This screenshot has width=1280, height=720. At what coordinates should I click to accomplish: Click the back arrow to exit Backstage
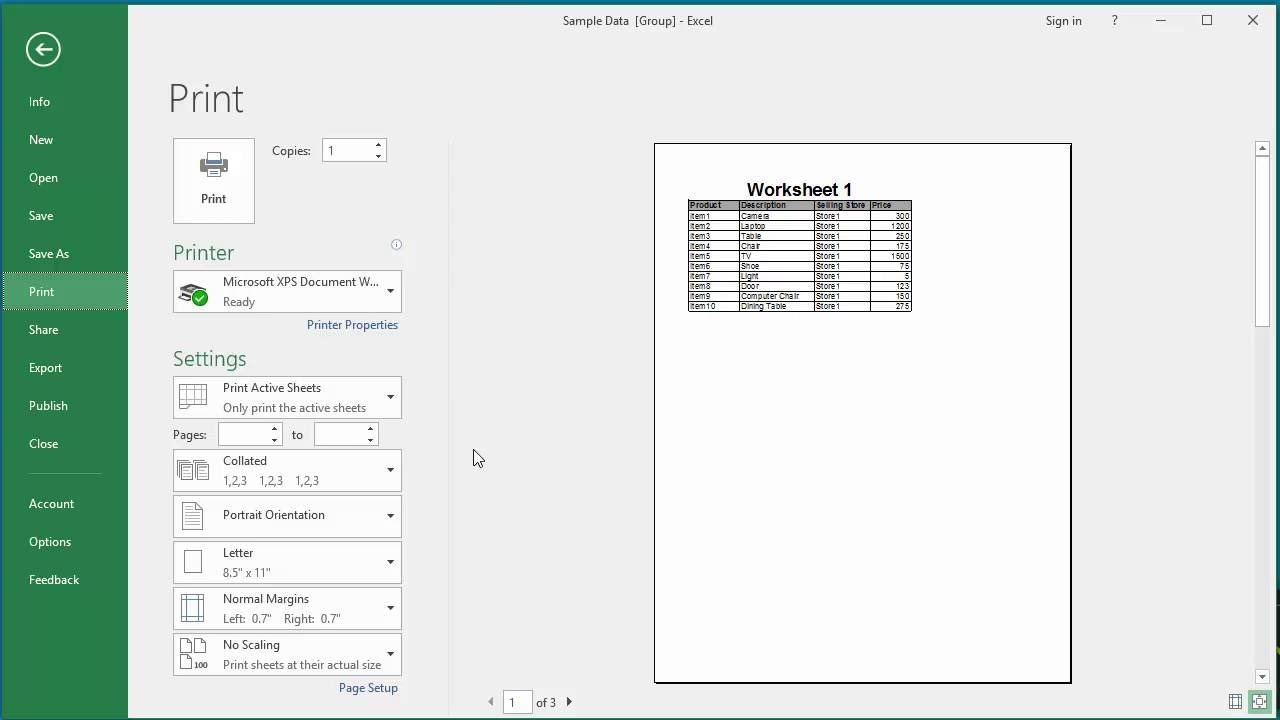click(43, 49)
